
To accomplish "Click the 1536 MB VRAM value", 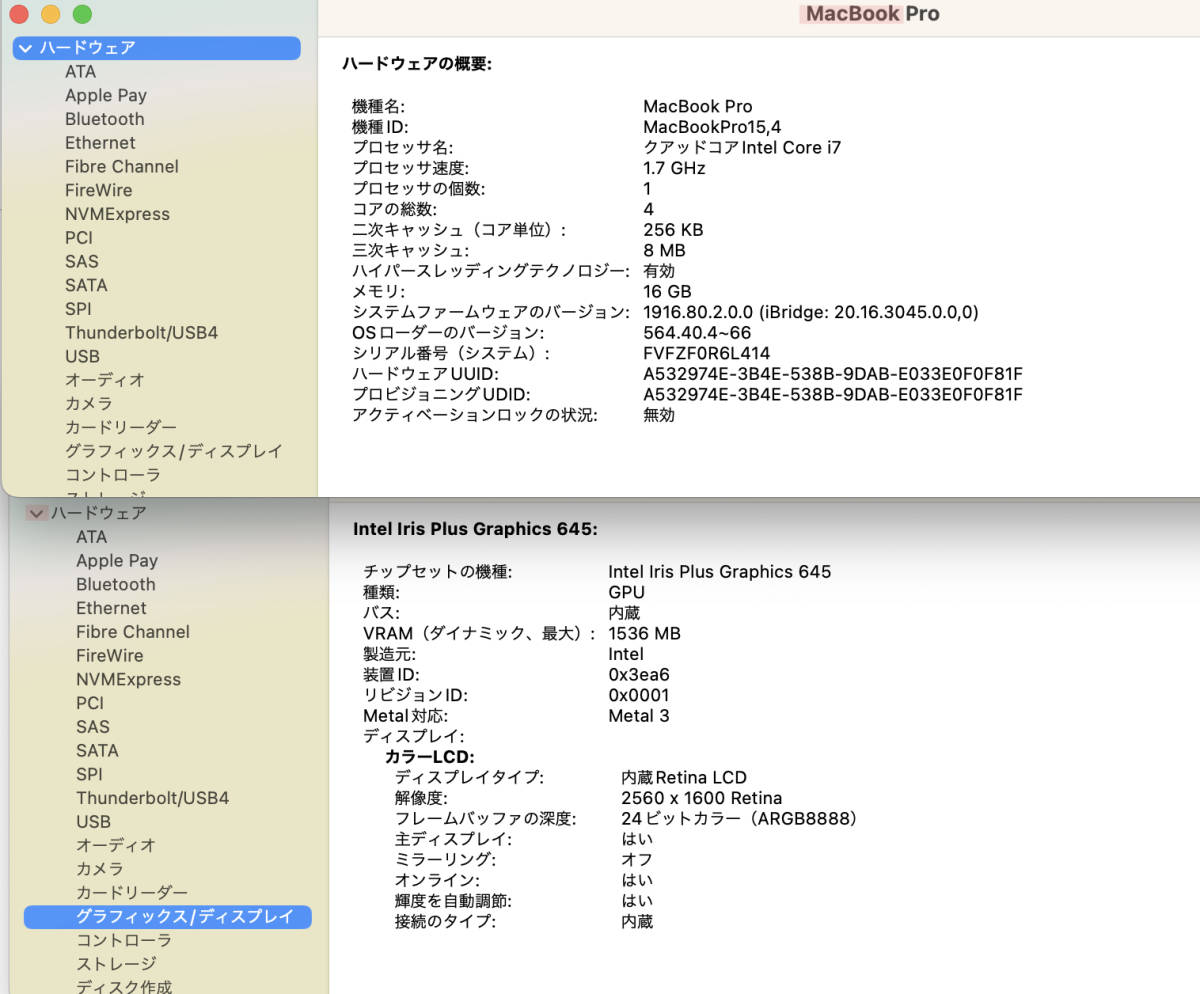I will coord(644,634).
